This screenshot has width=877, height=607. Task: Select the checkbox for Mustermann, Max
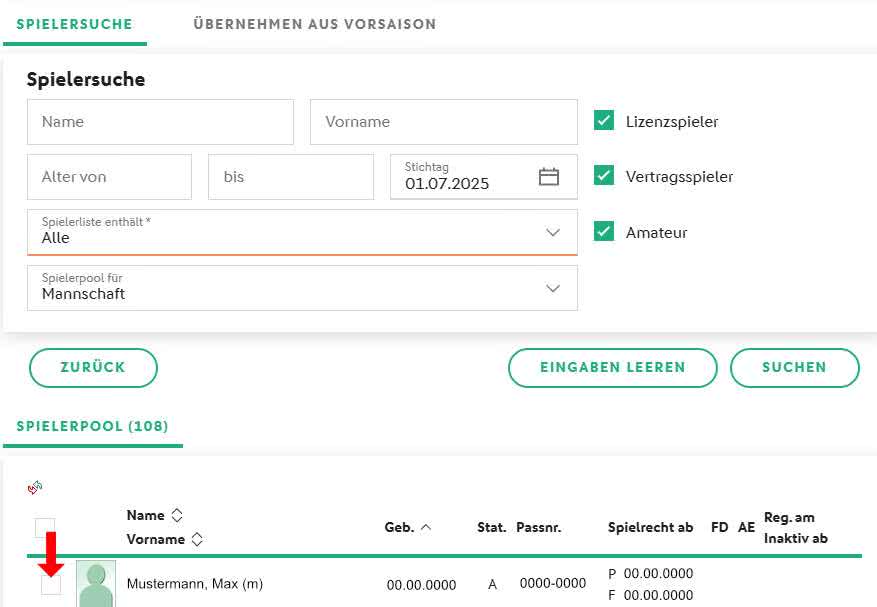click(x=51, y=585)
